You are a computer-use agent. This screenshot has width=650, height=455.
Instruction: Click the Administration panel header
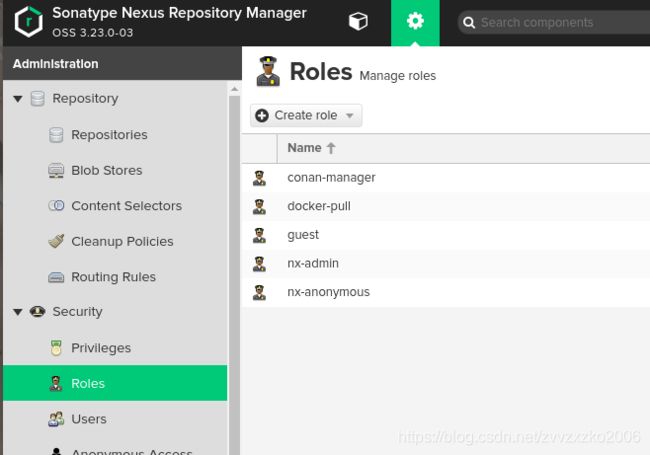pyautogui.click(x=122, y=63)
